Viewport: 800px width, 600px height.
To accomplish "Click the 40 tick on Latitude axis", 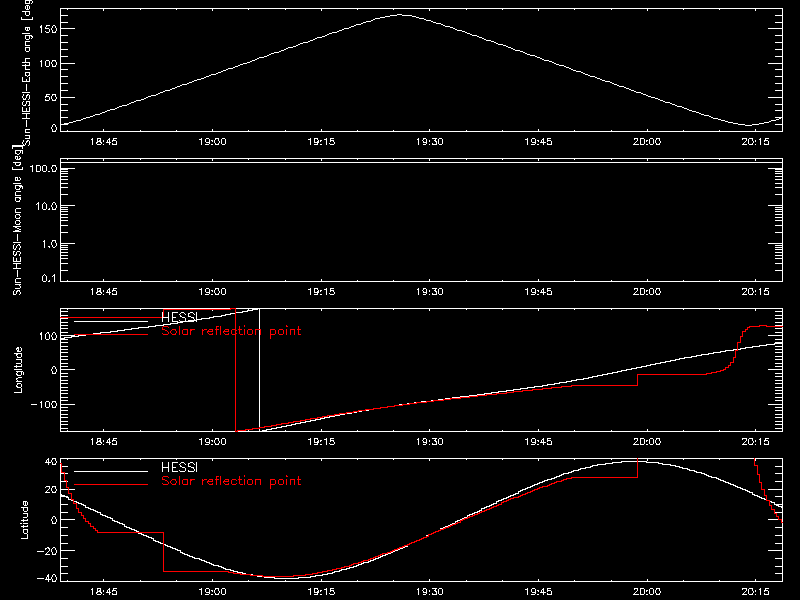I will pyautogui.click(x=51, y=462).
